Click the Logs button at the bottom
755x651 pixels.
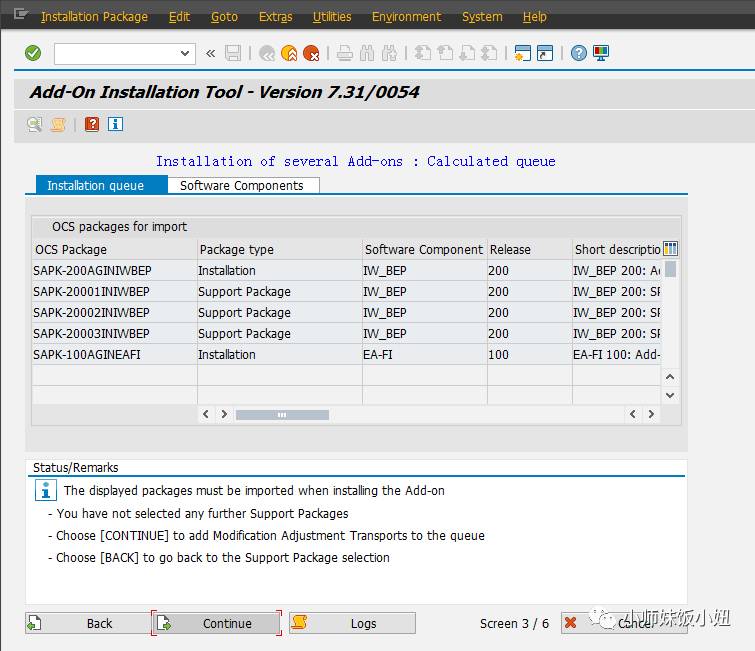click(352, 623)
